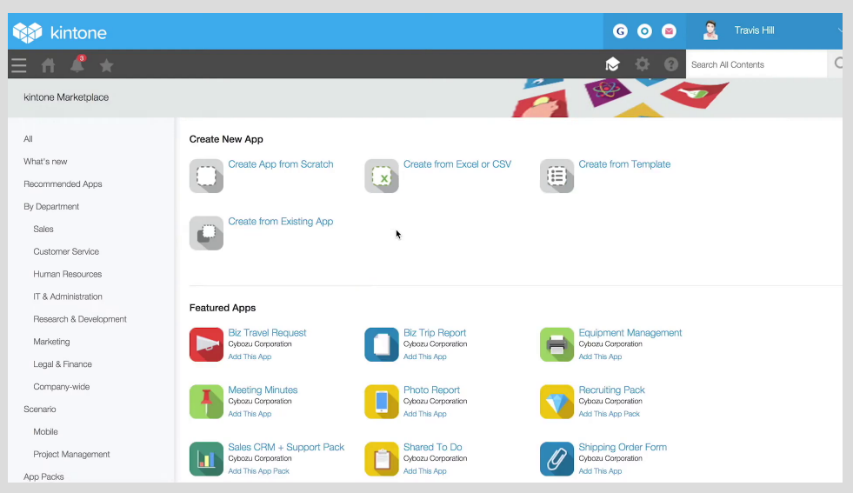
Task: Open favorites star icon
Action: point(107,65)
